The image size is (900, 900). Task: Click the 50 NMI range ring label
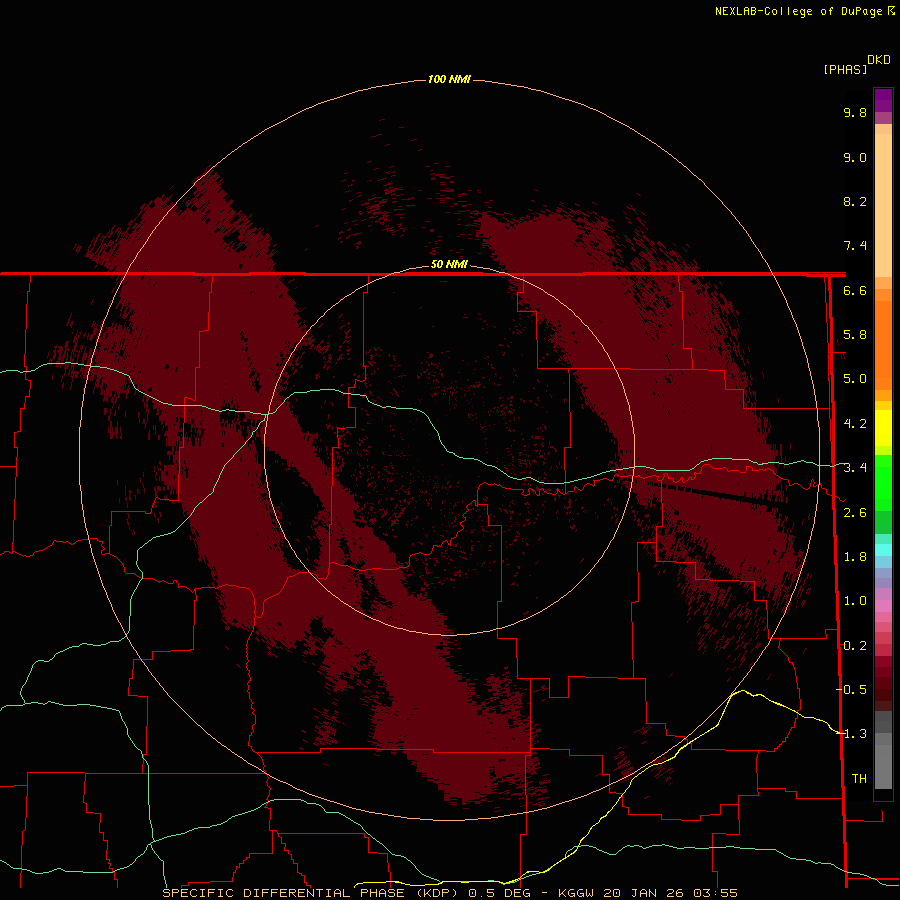pos(449,265)
